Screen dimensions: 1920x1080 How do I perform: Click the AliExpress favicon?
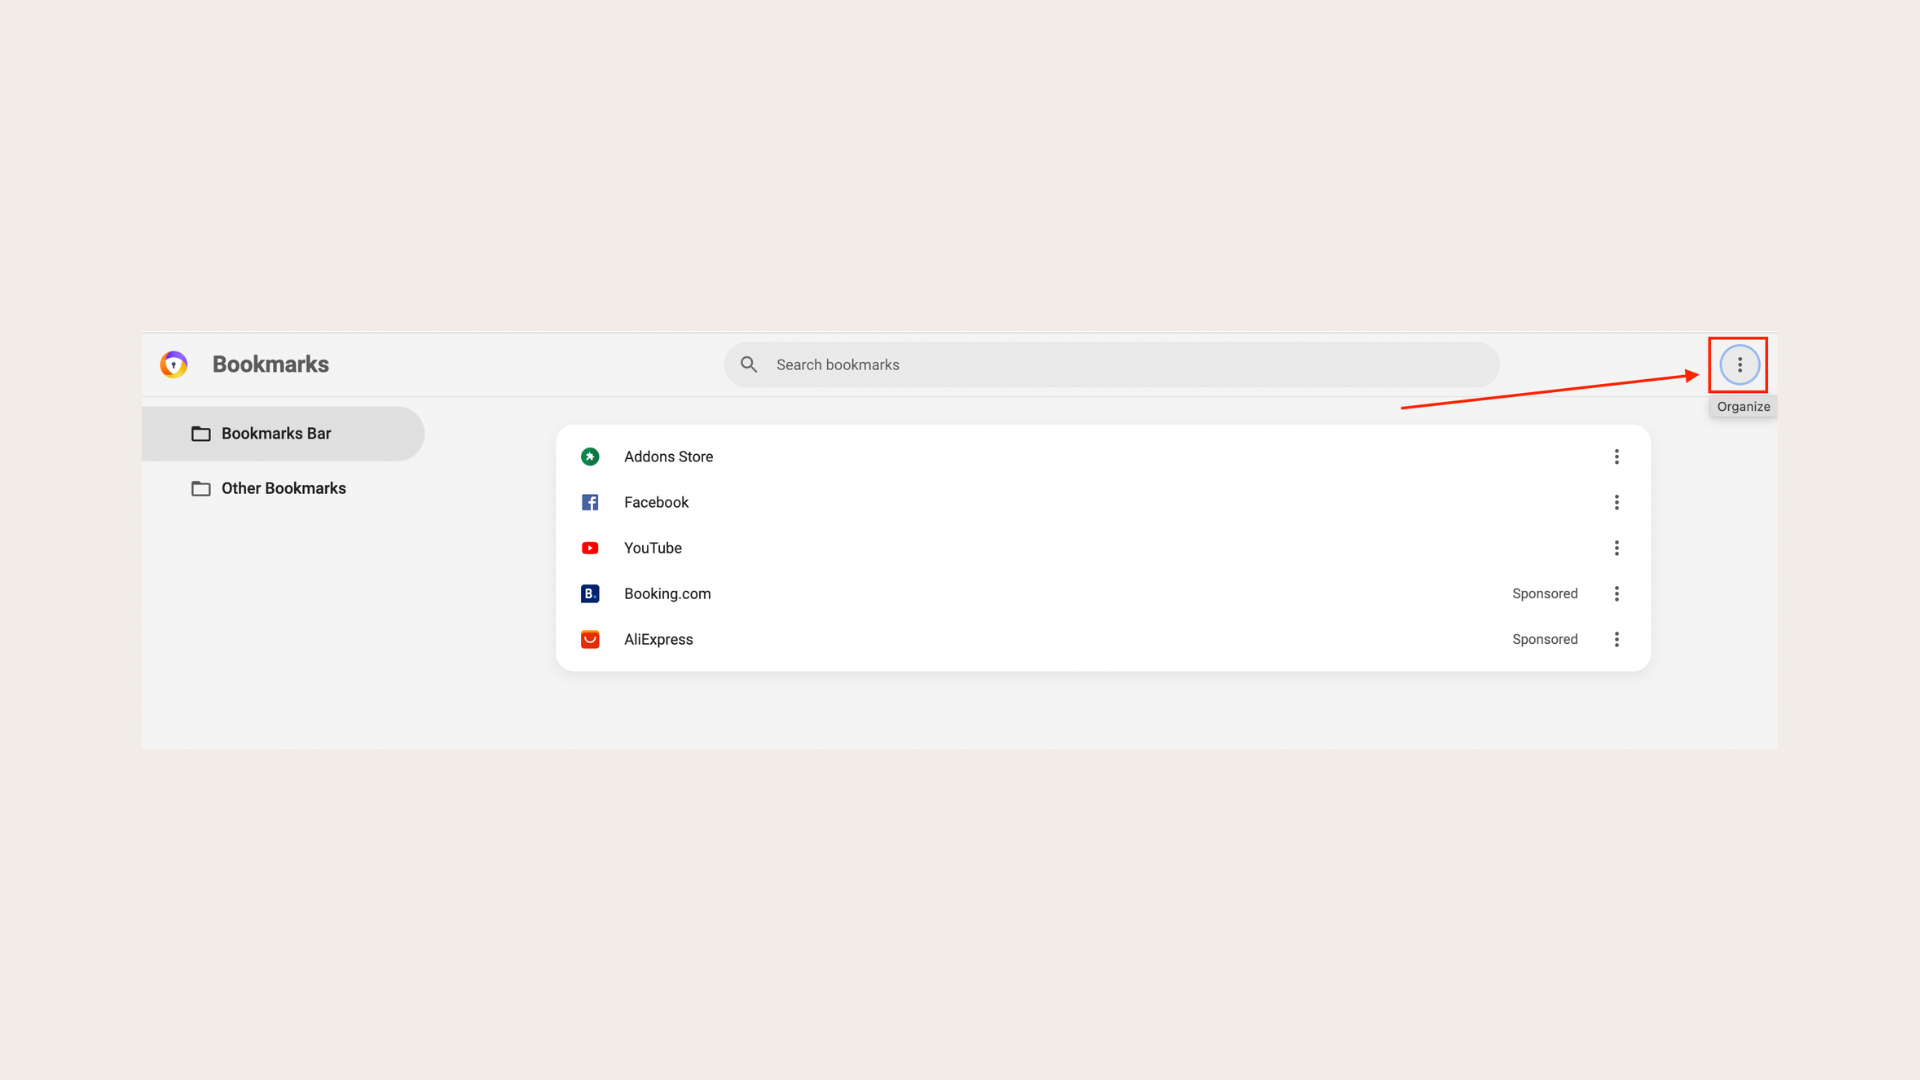[x=590, y=640]
